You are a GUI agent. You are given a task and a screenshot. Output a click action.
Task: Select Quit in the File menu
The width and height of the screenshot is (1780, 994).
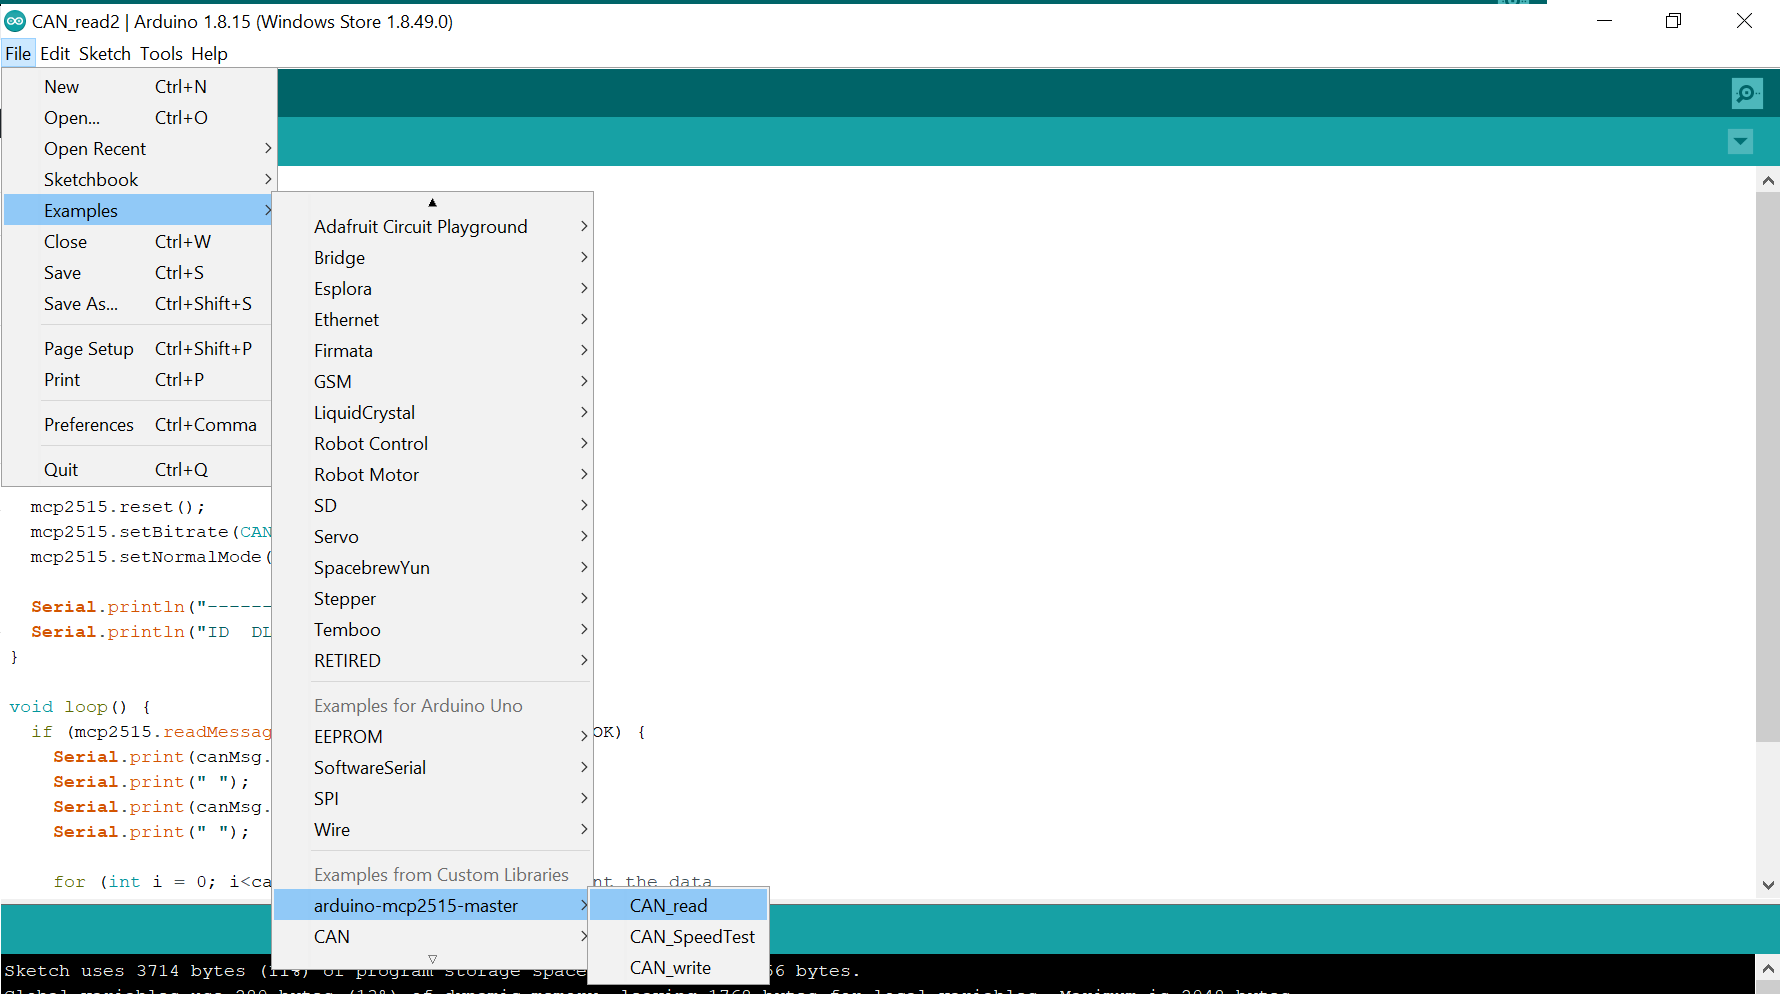pos(138,470)
